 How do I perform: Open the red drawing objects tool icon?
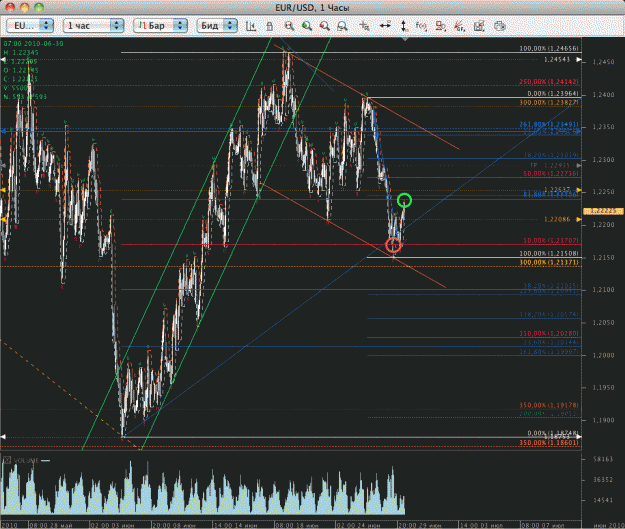[440, 26]
